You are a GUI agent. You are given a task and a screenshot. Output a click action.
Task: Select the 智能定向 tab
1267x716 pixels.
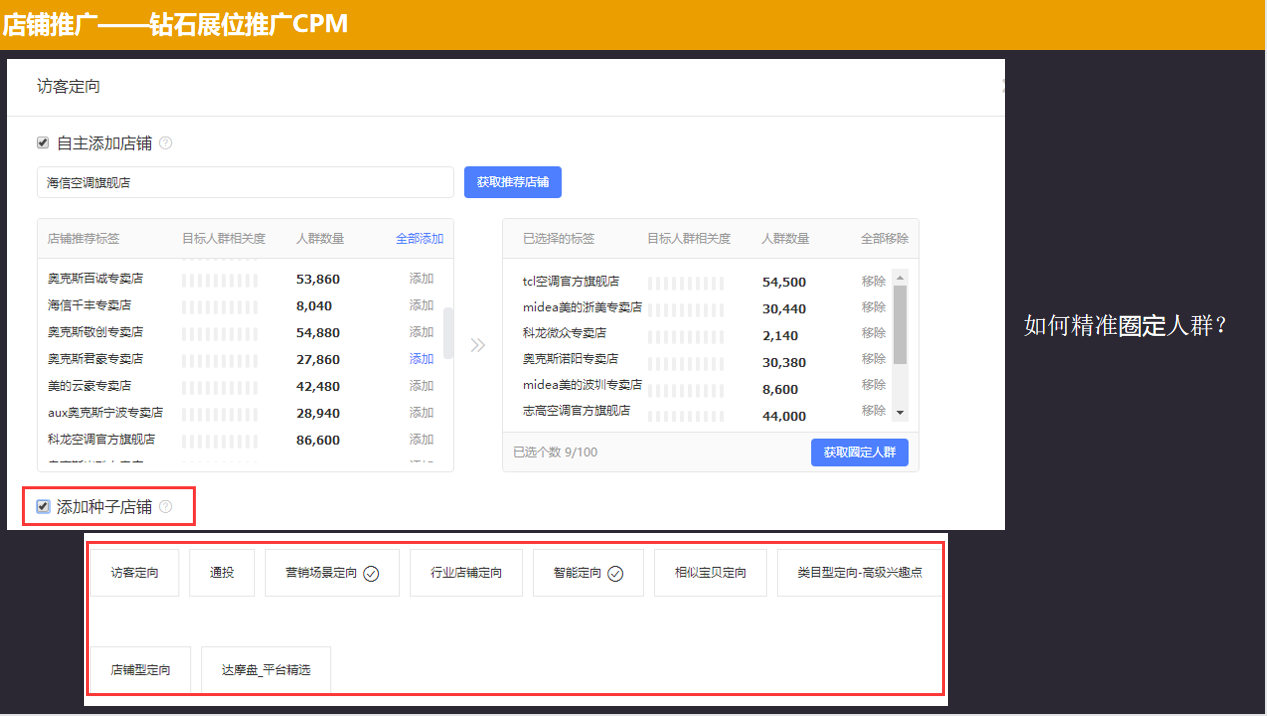click(588, 573)
